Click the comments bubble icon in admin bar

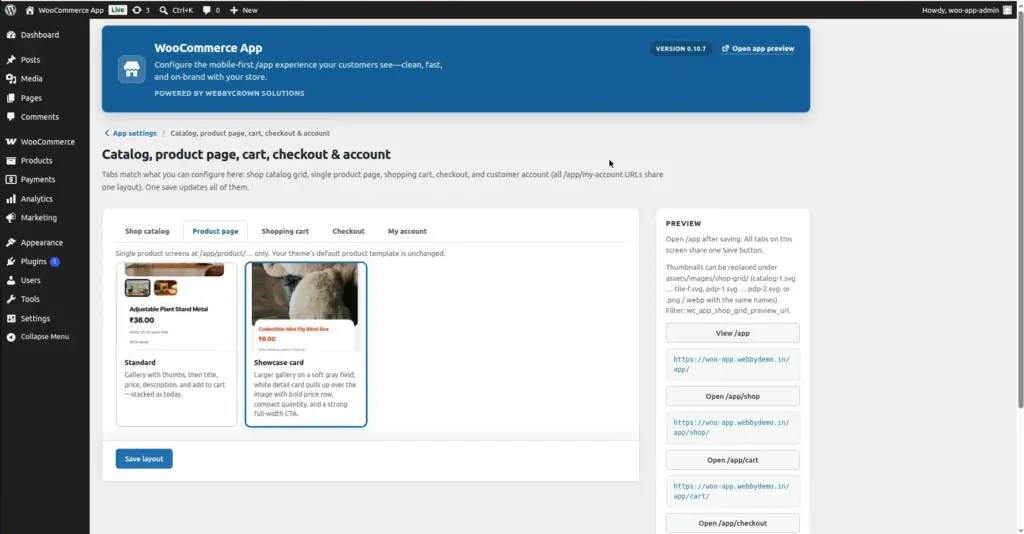tap(206, 10)
